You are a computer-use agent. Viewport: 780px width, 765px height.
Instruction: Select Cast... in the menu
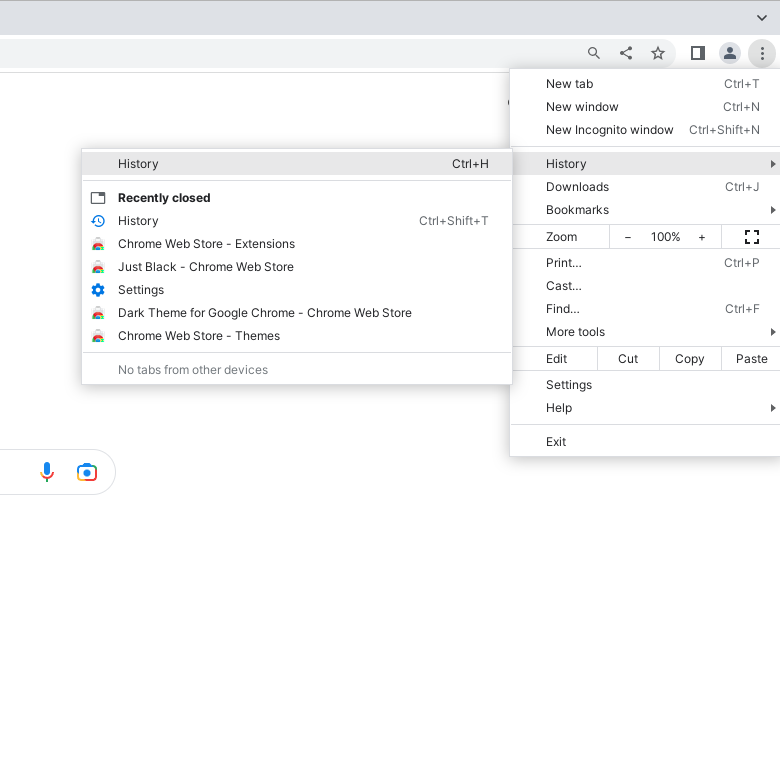coord(645,286)
